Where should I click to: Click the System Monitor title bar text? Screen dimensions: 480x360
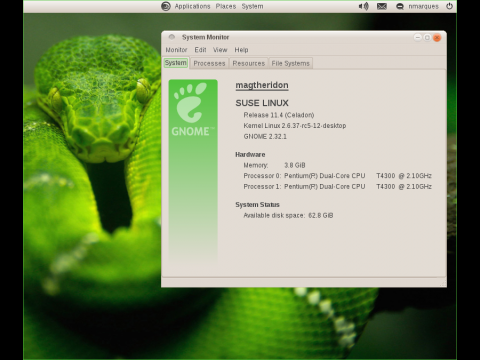pos(205,37)
